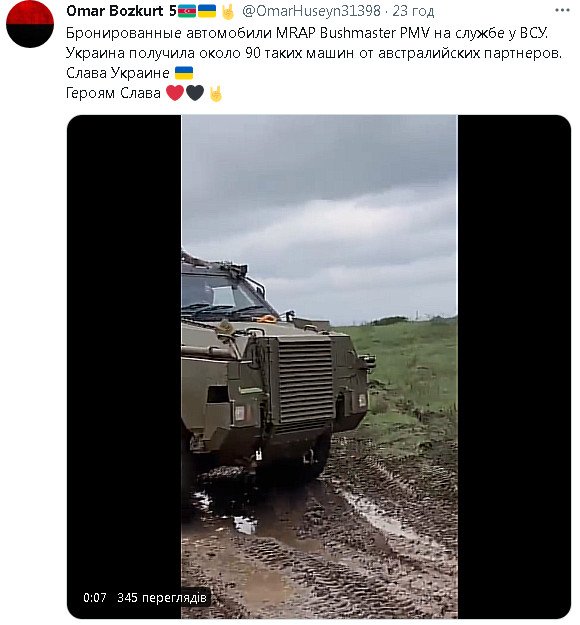Click the rock-hand emoji after the name
The width and height of the screenshot is (580, 625).
(228, 12)
